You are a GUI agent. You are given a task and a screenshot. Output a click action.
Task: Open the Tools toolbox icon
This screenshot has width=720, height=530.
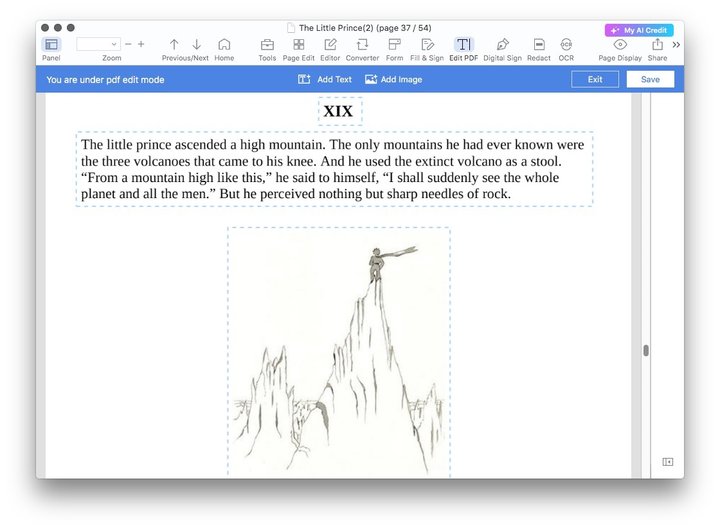pos(267,45)
